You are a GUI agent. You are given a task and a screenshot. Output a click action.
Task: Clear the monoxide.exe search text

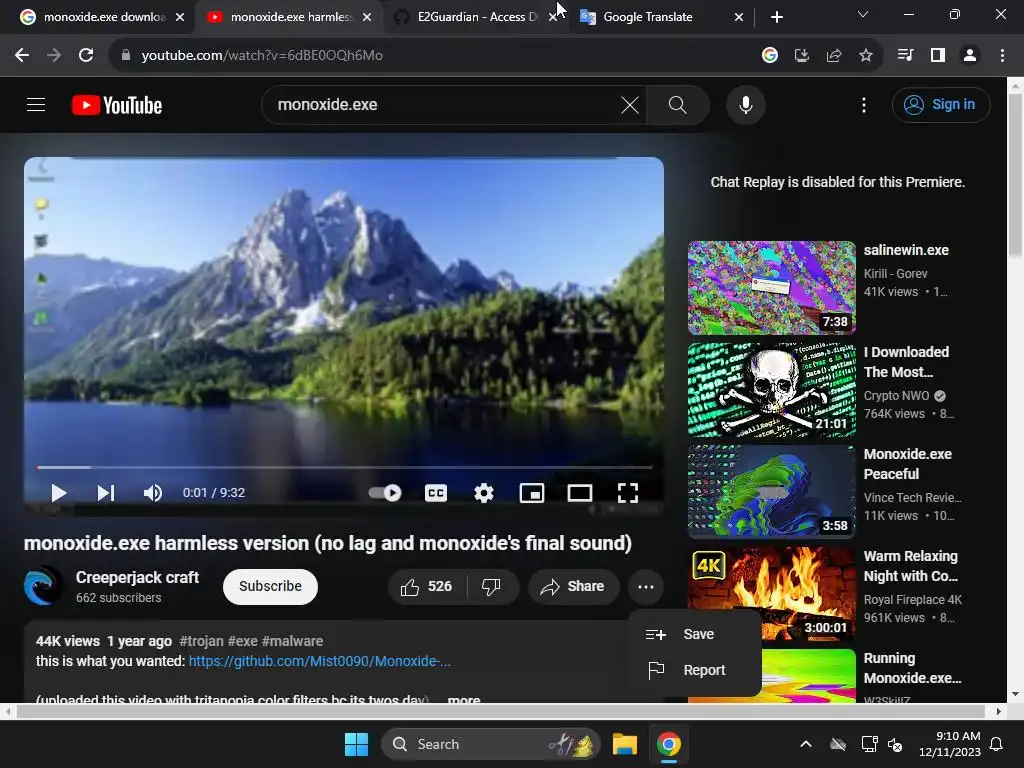630,104
